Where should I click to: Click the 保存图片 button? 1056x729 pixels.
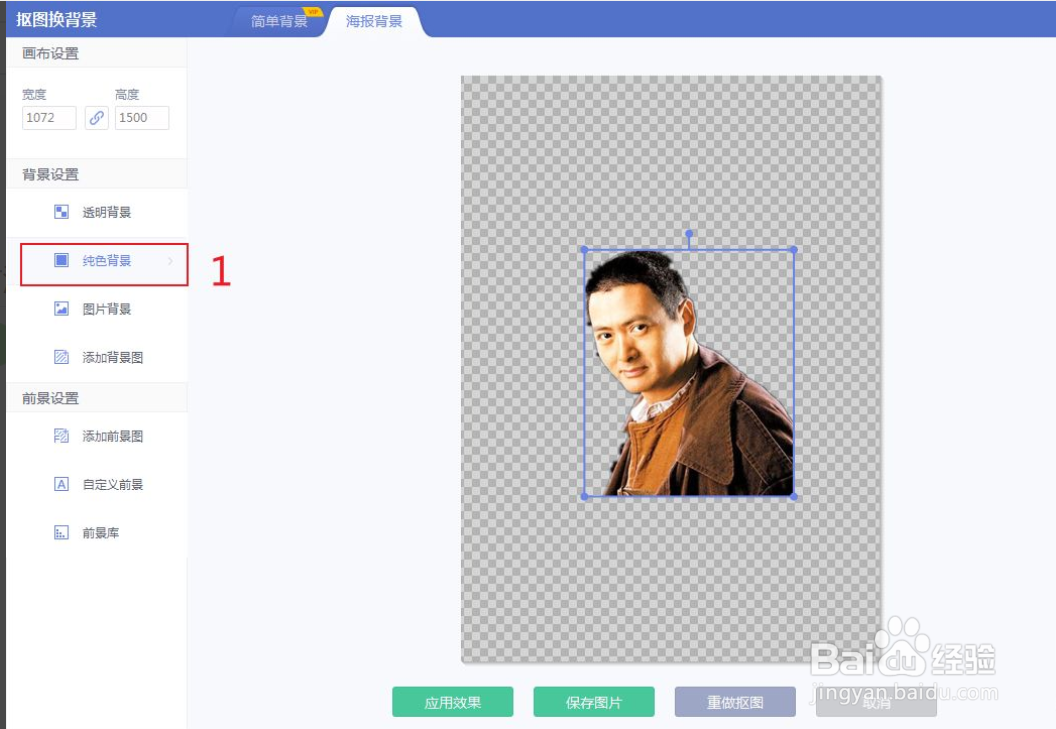[594, 702]
